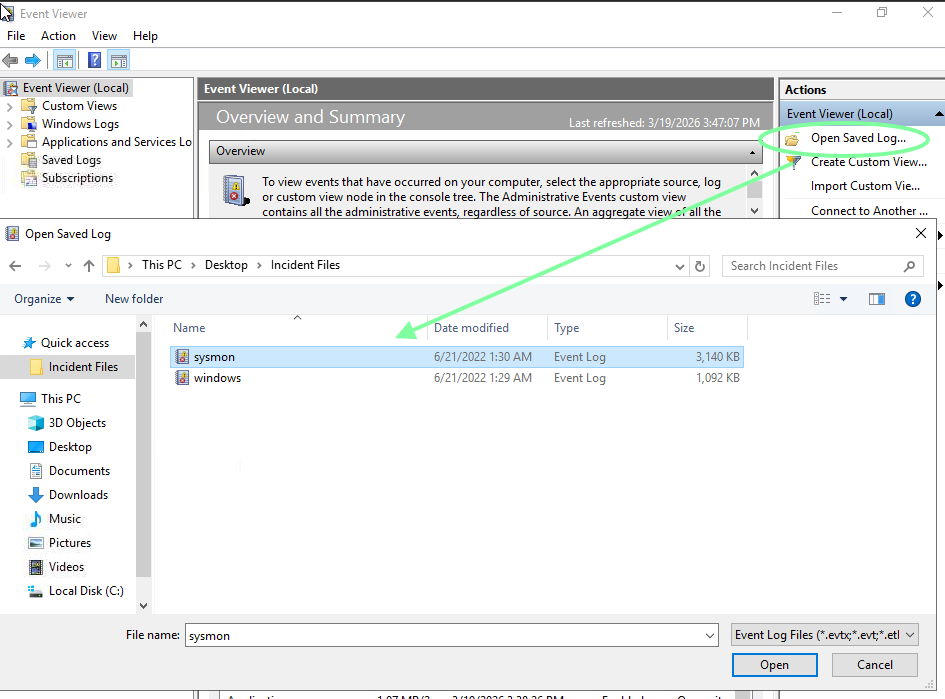Toggle the preview pane icon in dialog

(x=877, y=299)
